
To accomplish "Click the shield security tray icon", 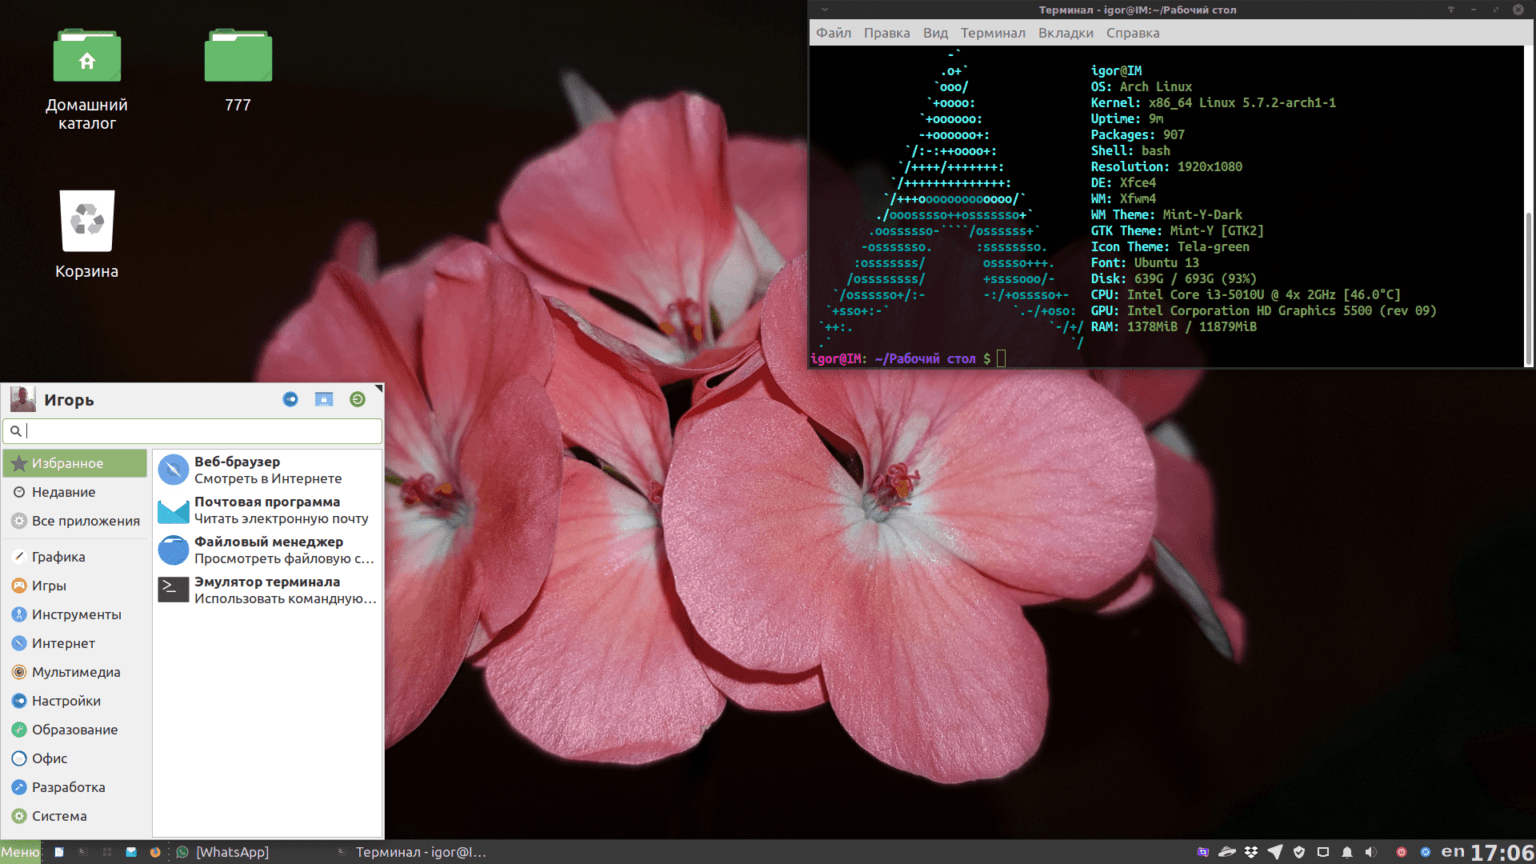I will (x=1299, y=852).
